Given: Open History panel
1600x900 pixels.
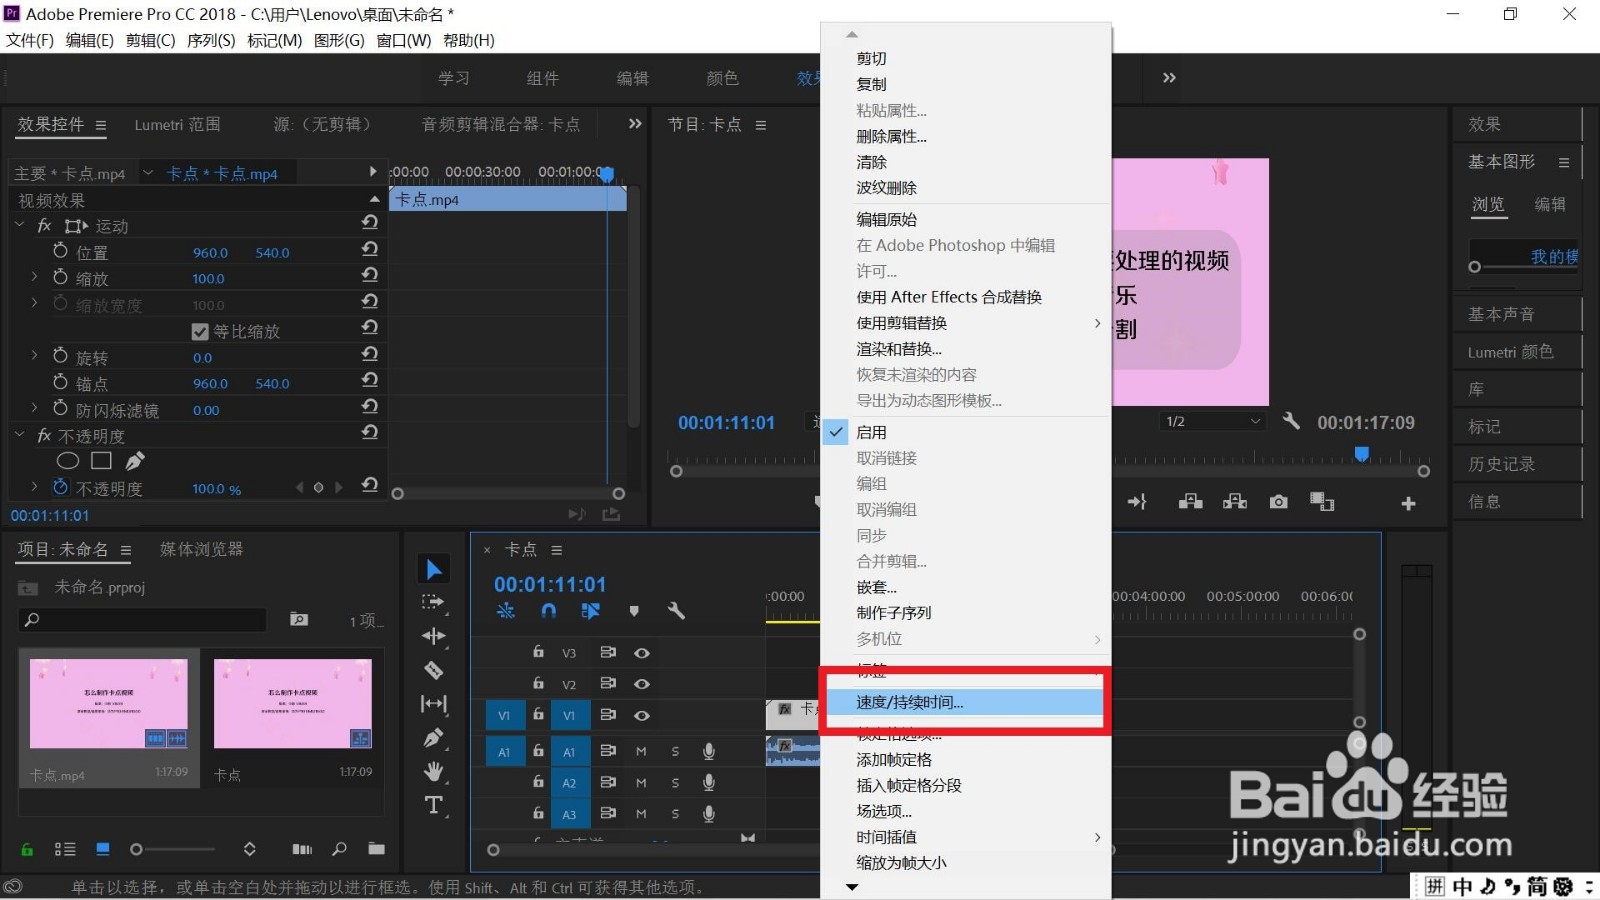Looking at the screenshot, I should [1501, 464].
